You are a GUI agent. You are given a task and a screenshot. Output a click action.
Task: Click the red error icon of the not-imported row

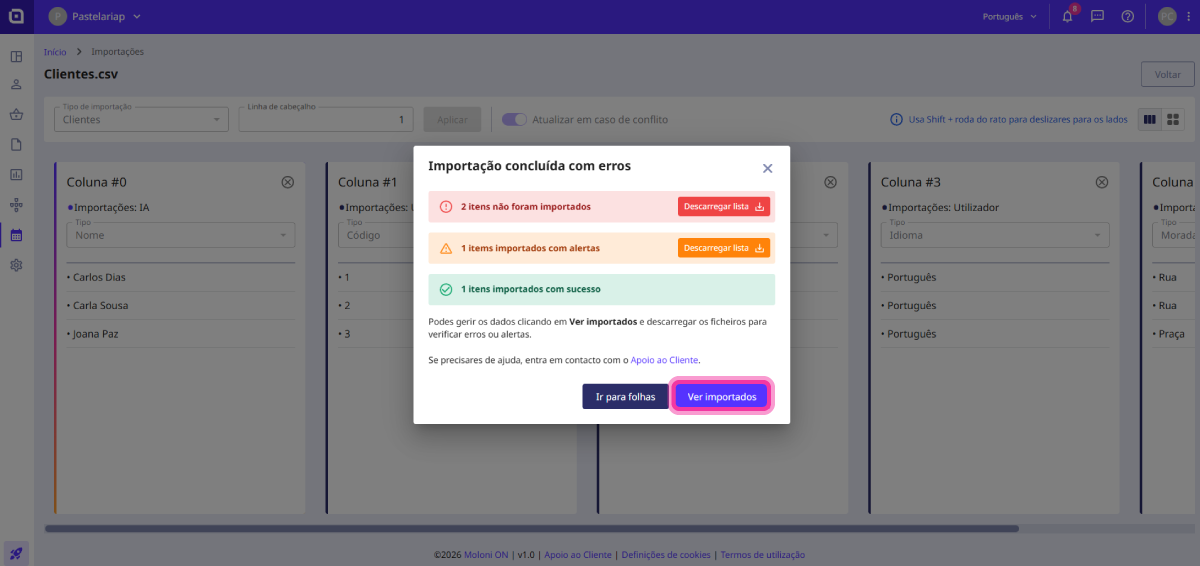pyautogui.click(x=446, y=206)
